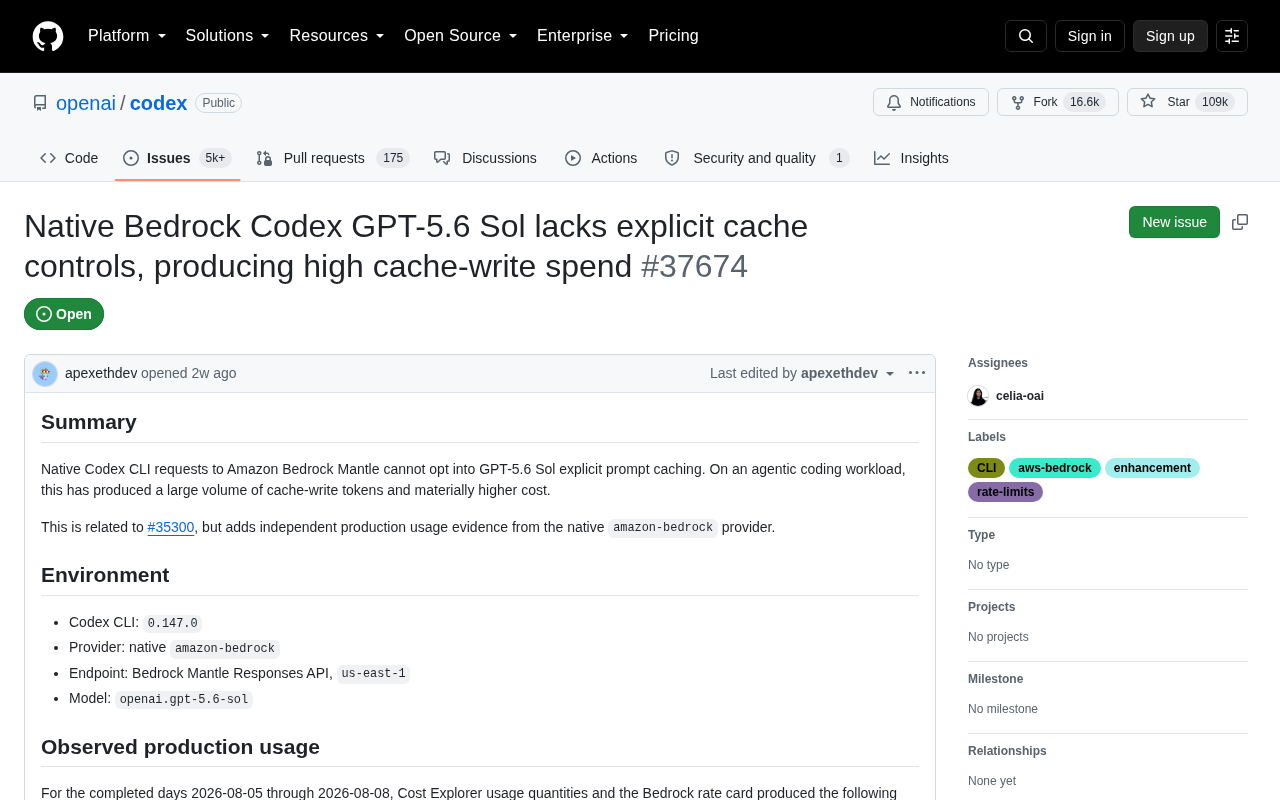Open celia-oai assignee profile link
1280x800 pixels.
[x=1020, y=396]
